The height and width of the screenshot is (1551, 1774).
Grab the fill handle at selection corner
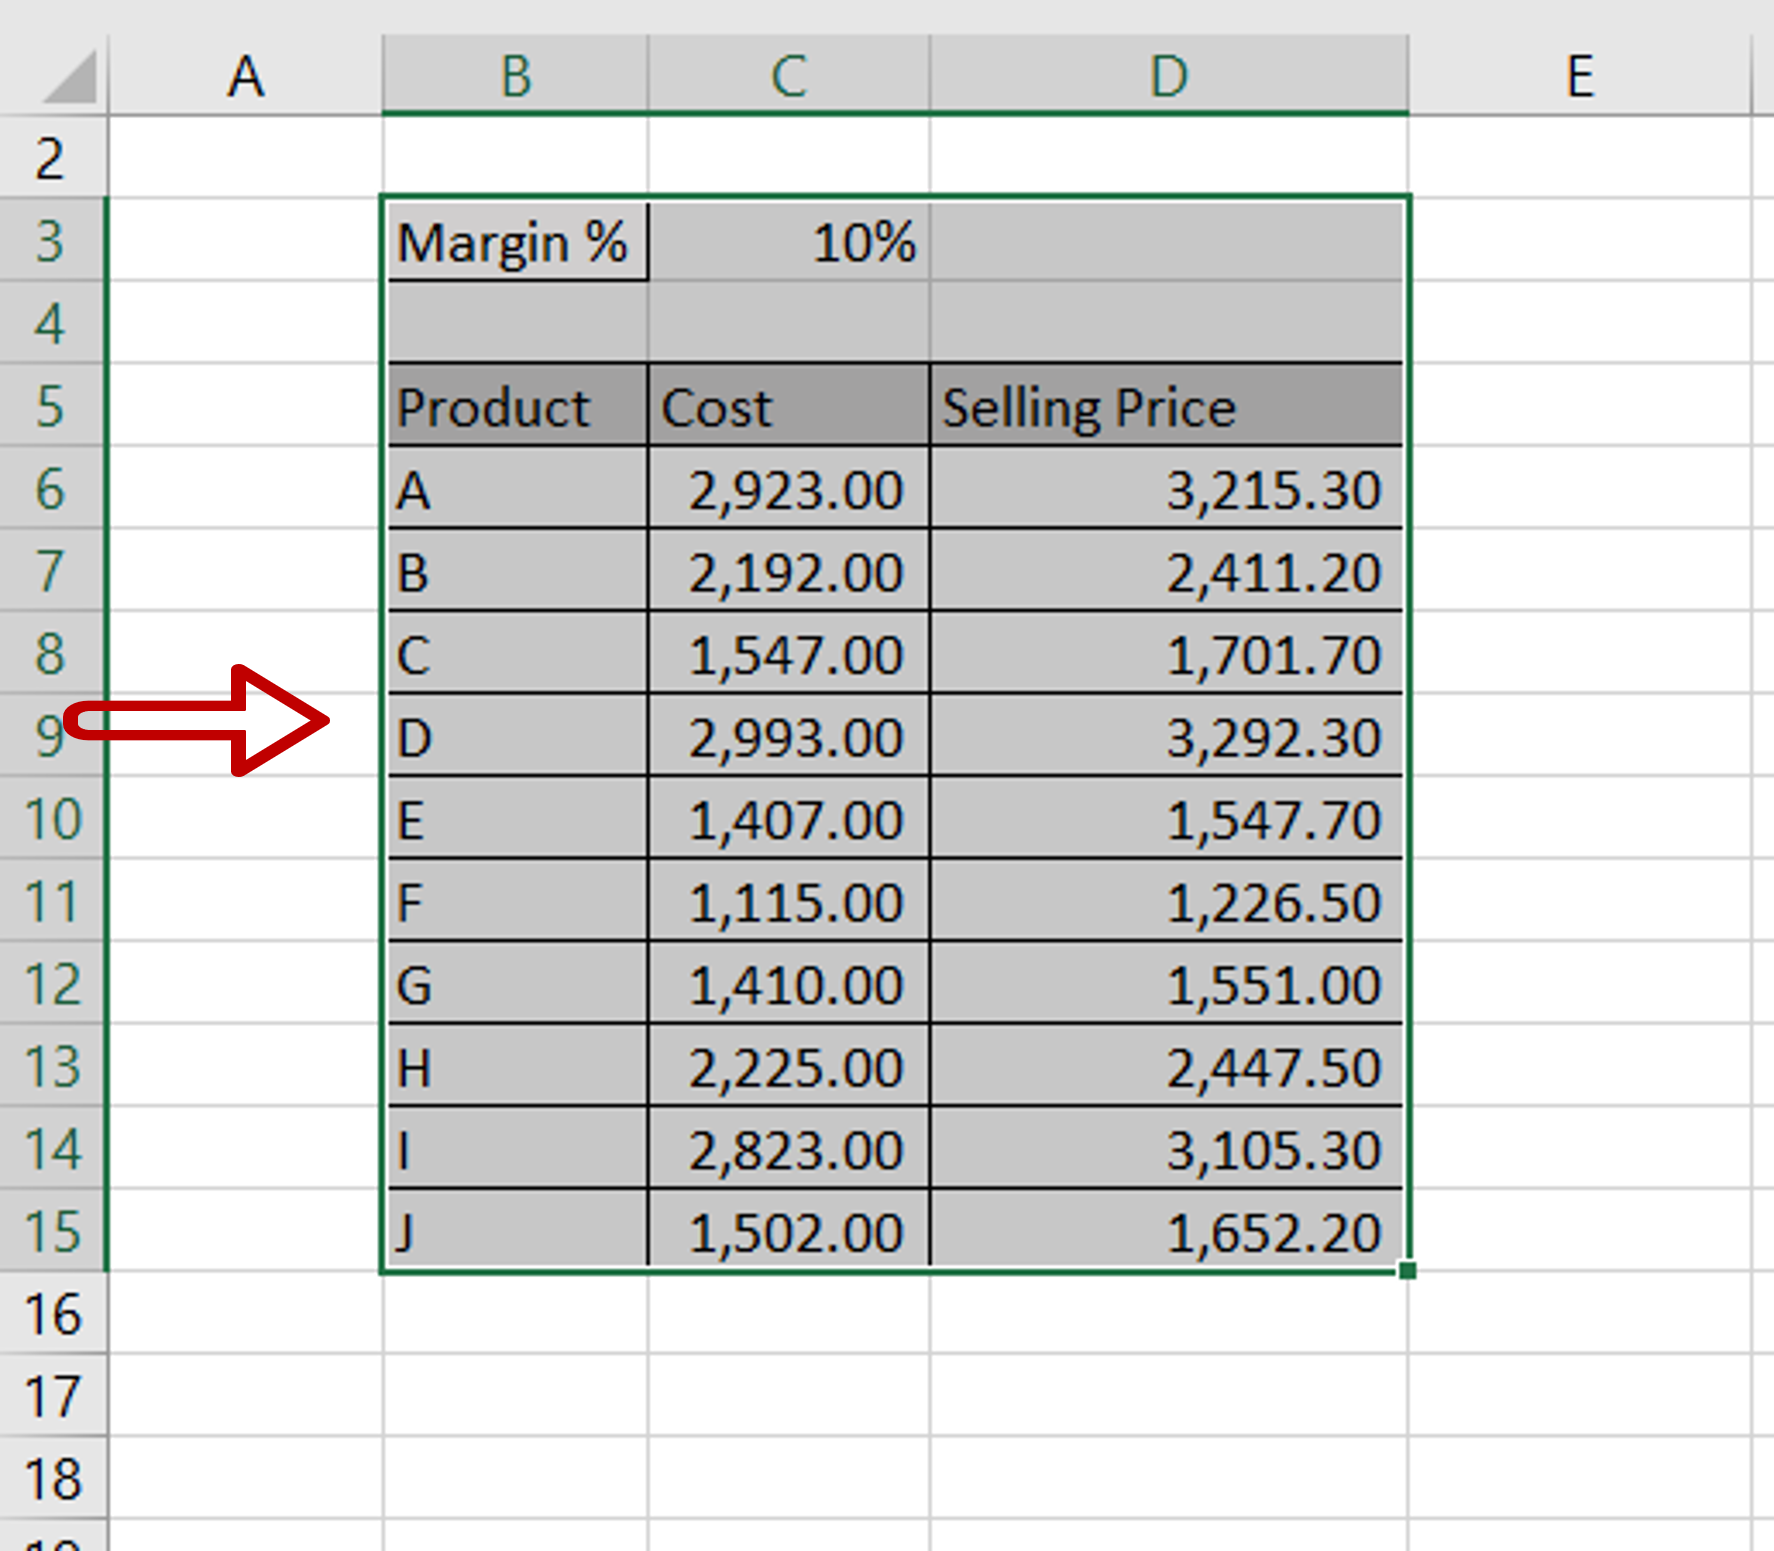pyautogui.click(x=1408, y=1271)
